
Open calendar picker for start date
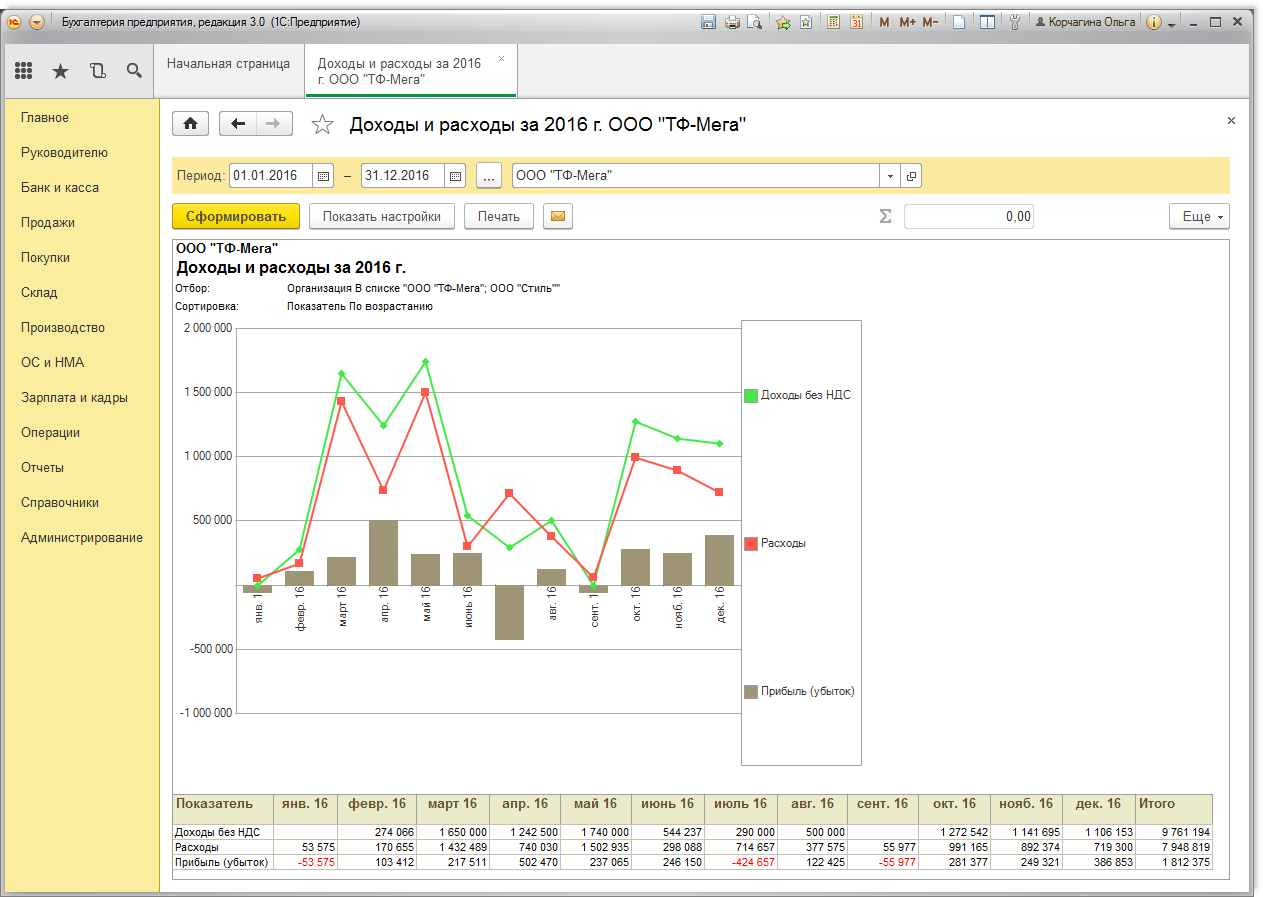coord(323,176)
